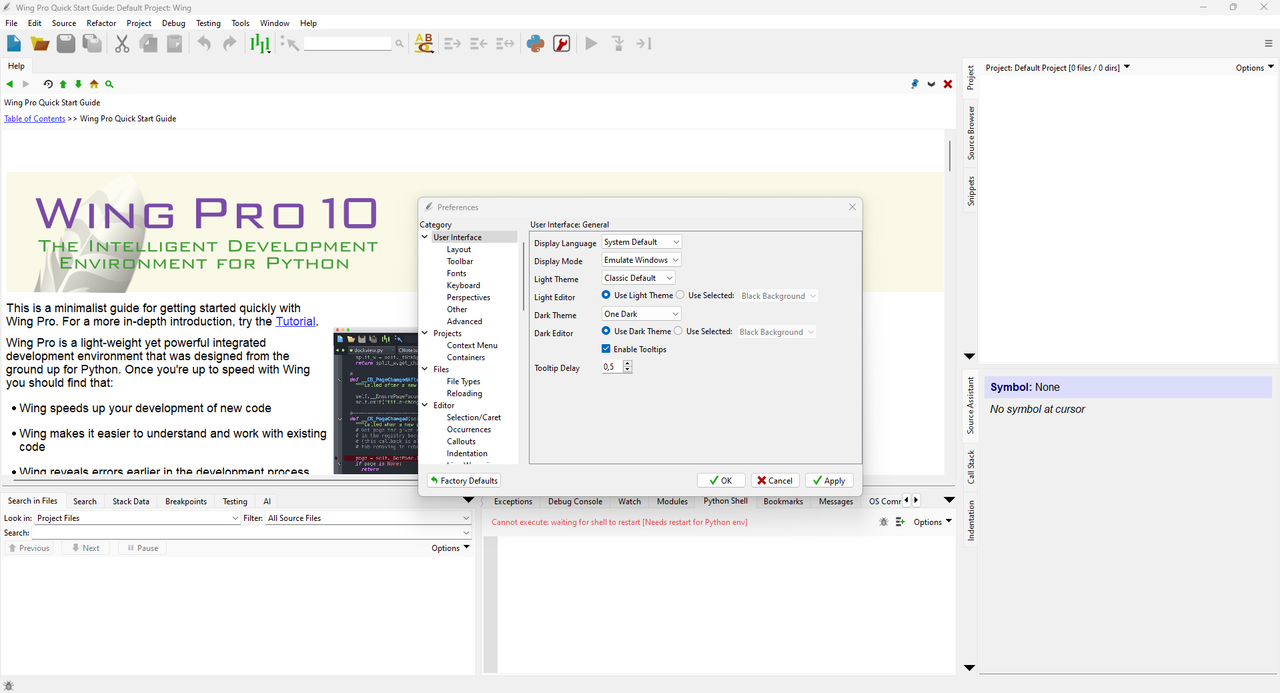Select Fonts in the category tree
The height and width of the screenshot is (693, 1280).
(x=457, y=273)
